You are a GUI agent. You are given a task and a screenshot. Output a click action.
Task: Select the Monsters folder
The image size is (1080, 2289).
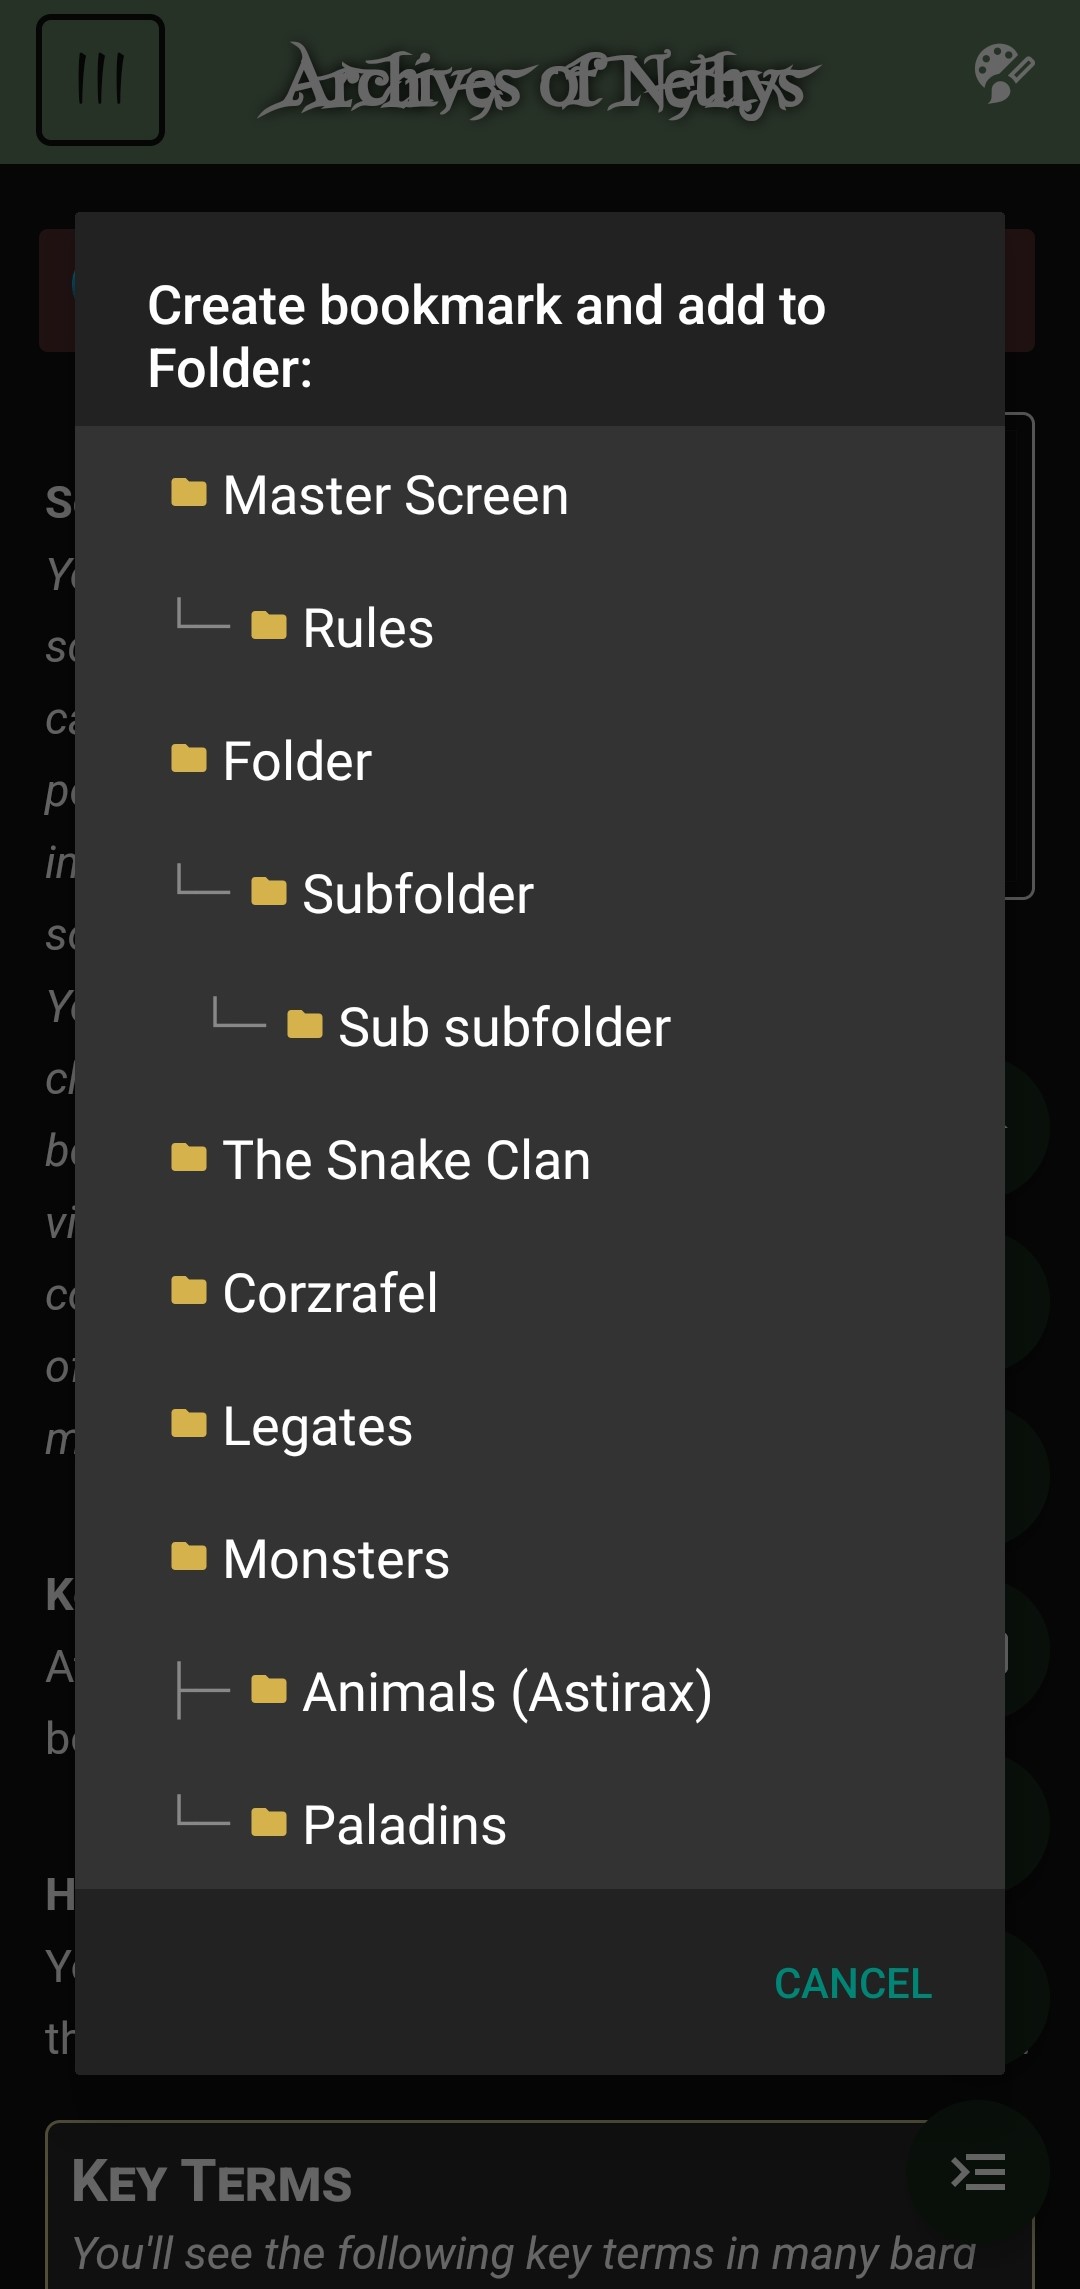coord(336,1559)
